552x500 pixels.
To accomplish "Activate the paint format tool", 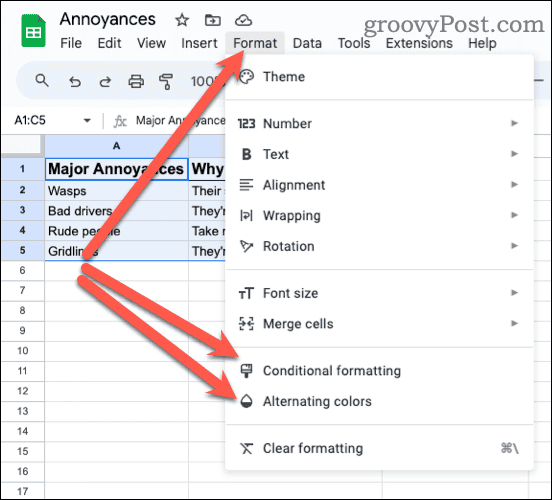I will tap(165, 82).
